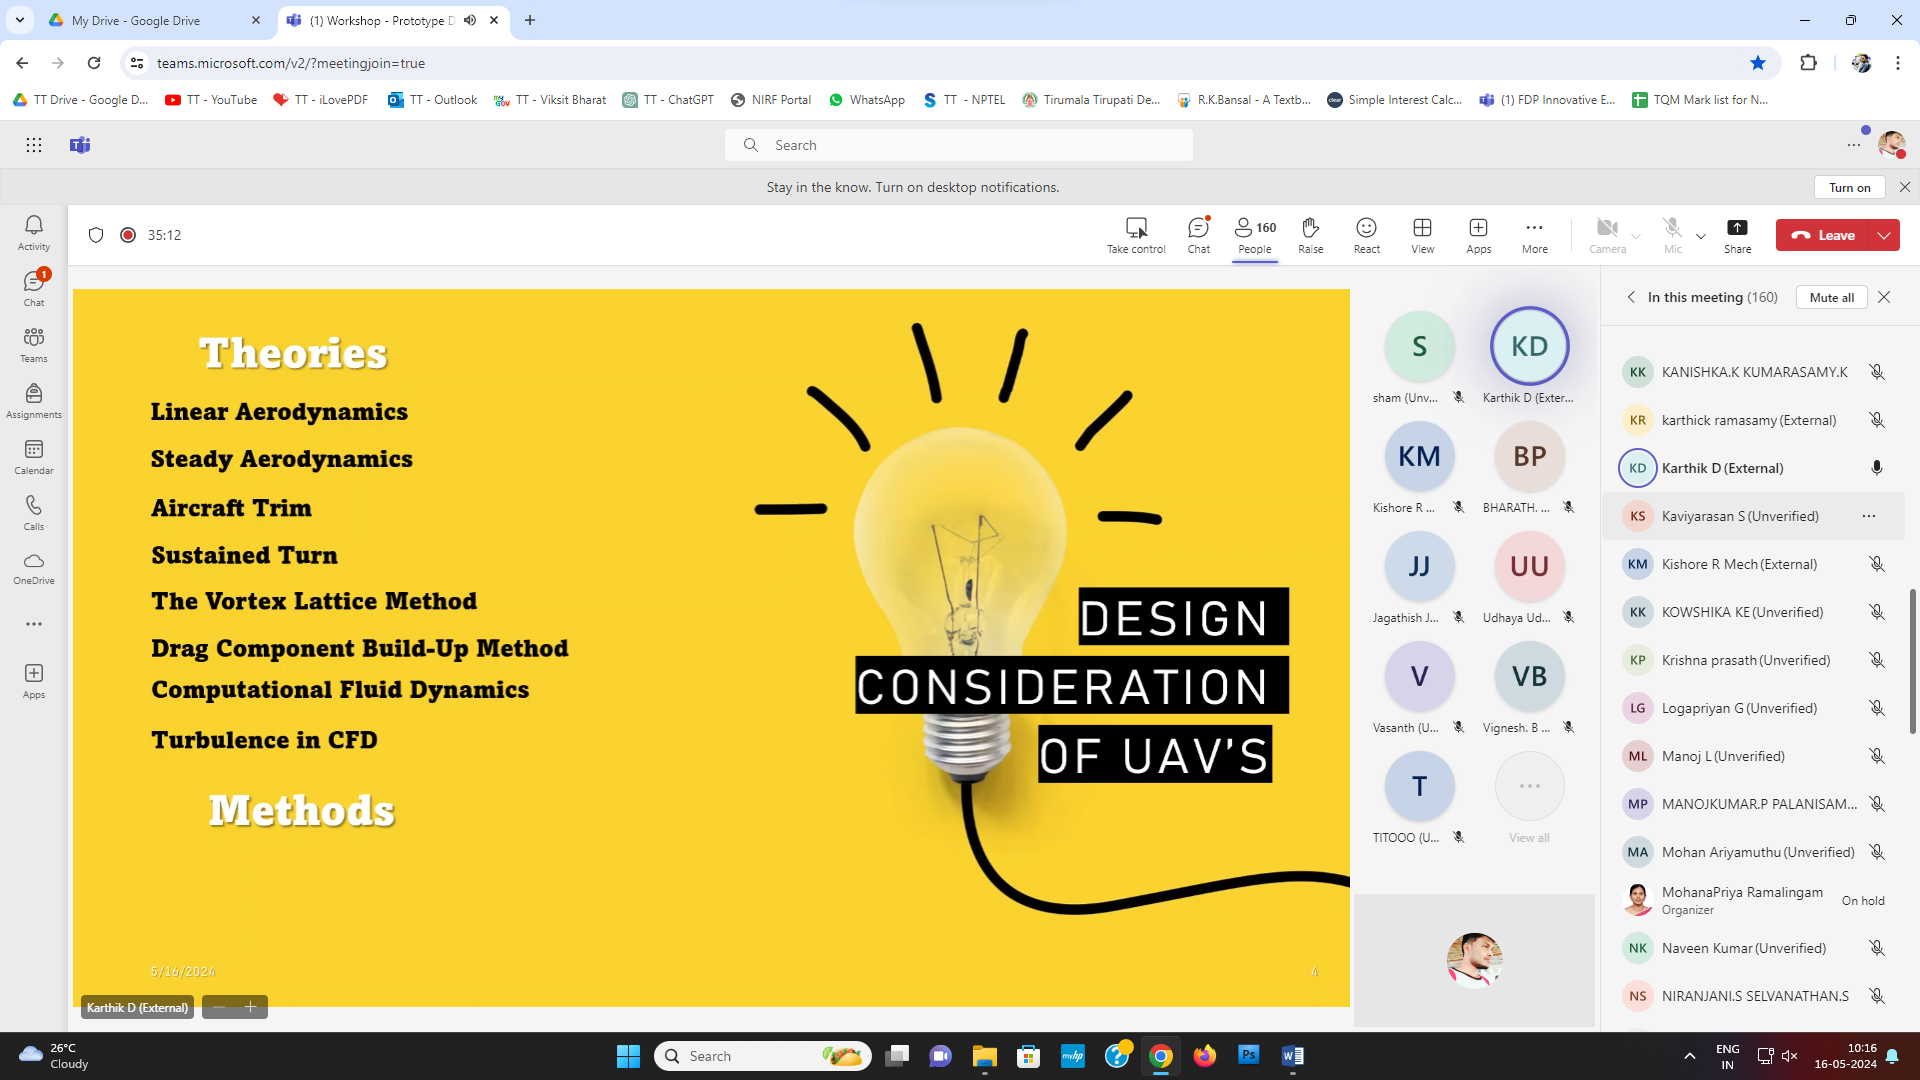This screenshot has height=1080, width=1920.
Task: Click Turn on notifications button
Action: tap(1849, 187)
